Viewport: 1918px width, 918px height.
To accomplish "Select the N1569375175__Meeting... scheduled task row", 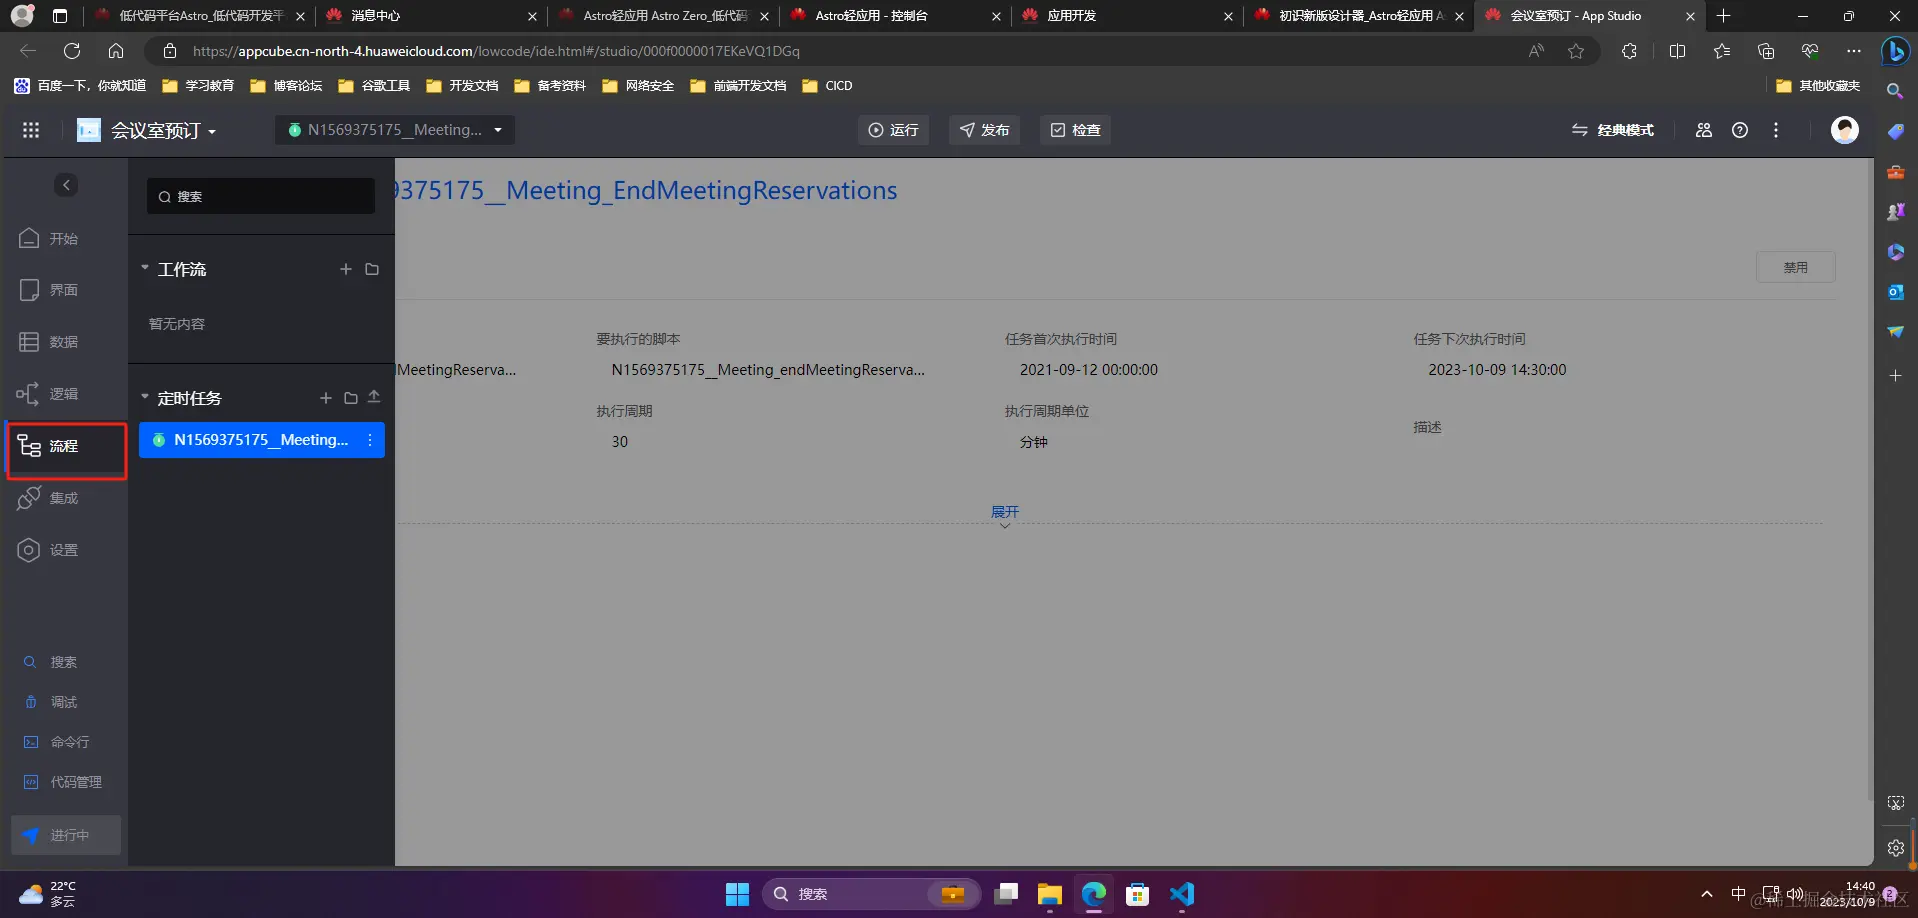I will pos(261,440).
